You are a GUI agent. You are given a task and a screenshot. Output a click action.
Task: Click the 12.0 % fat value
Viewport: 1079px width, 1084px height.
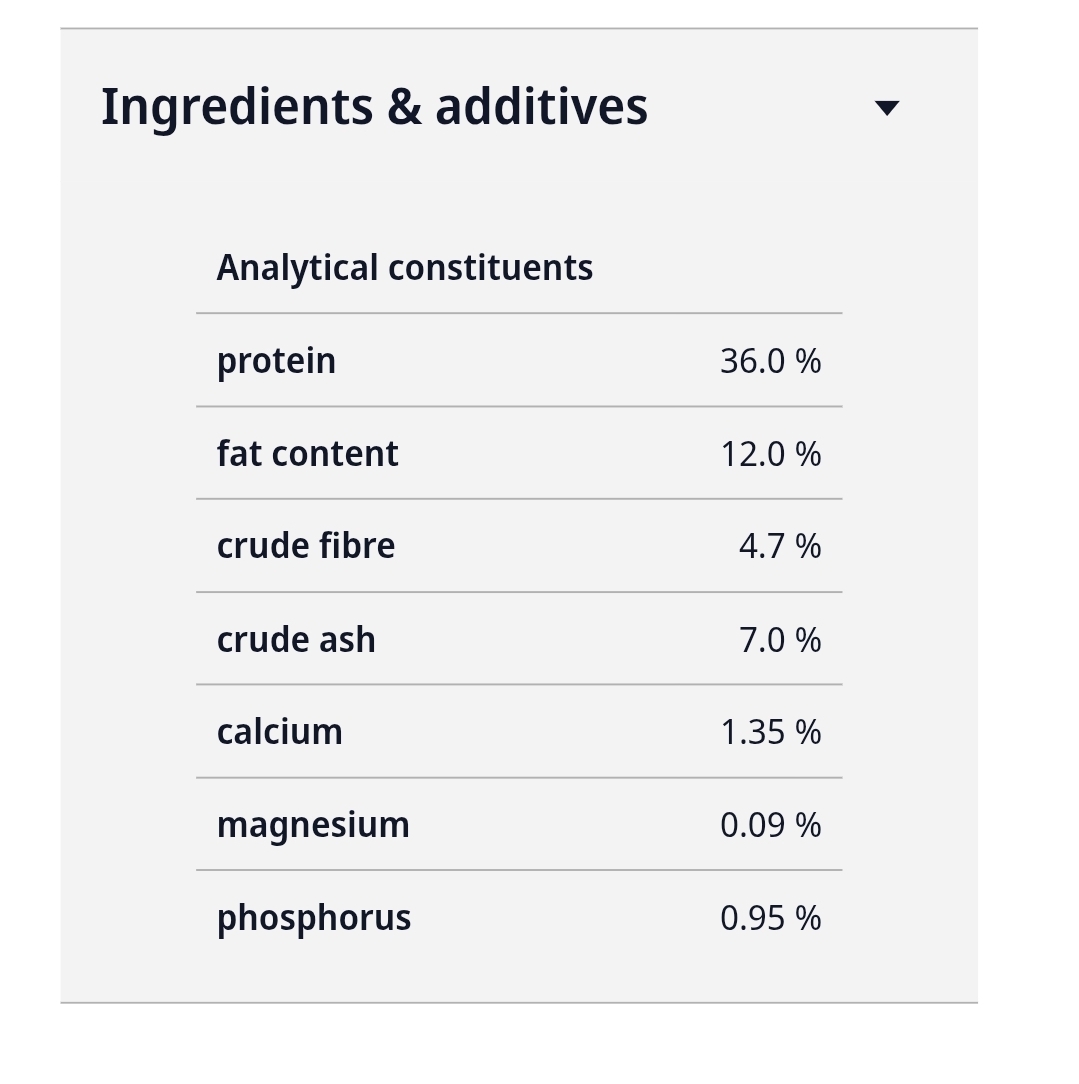click(x=770, y=454)
